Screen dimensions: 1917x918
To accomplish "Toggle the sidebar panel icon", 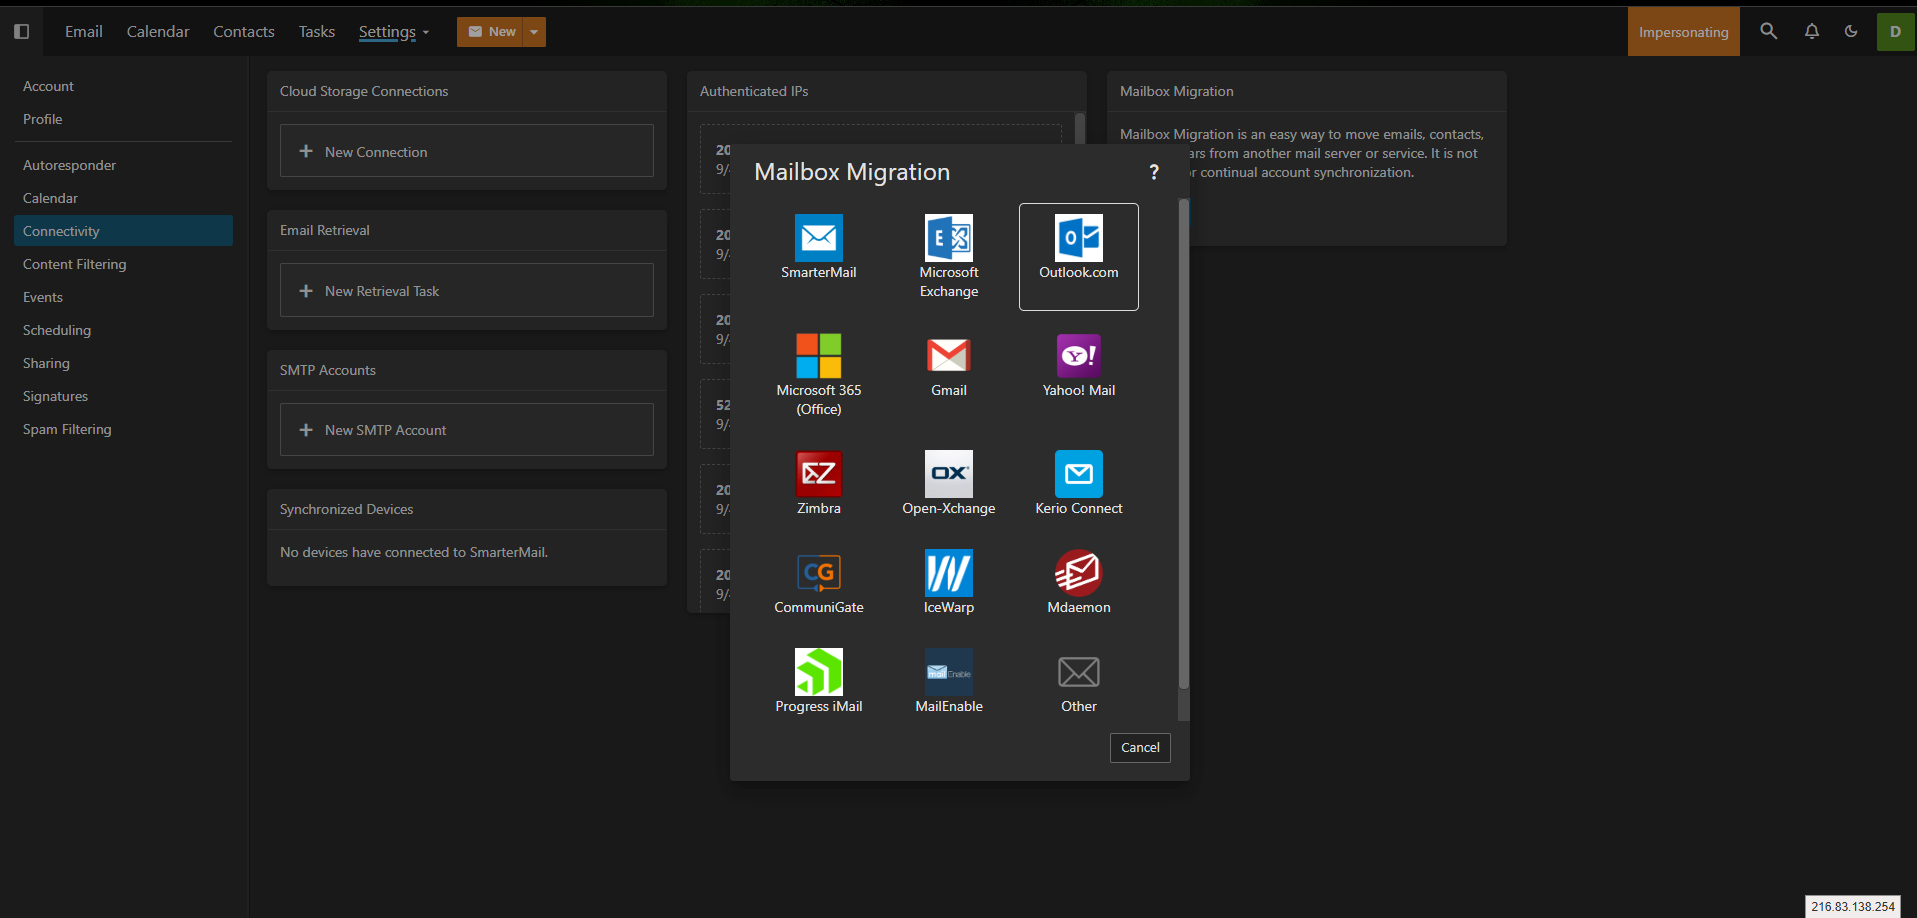I will (22, 32).
